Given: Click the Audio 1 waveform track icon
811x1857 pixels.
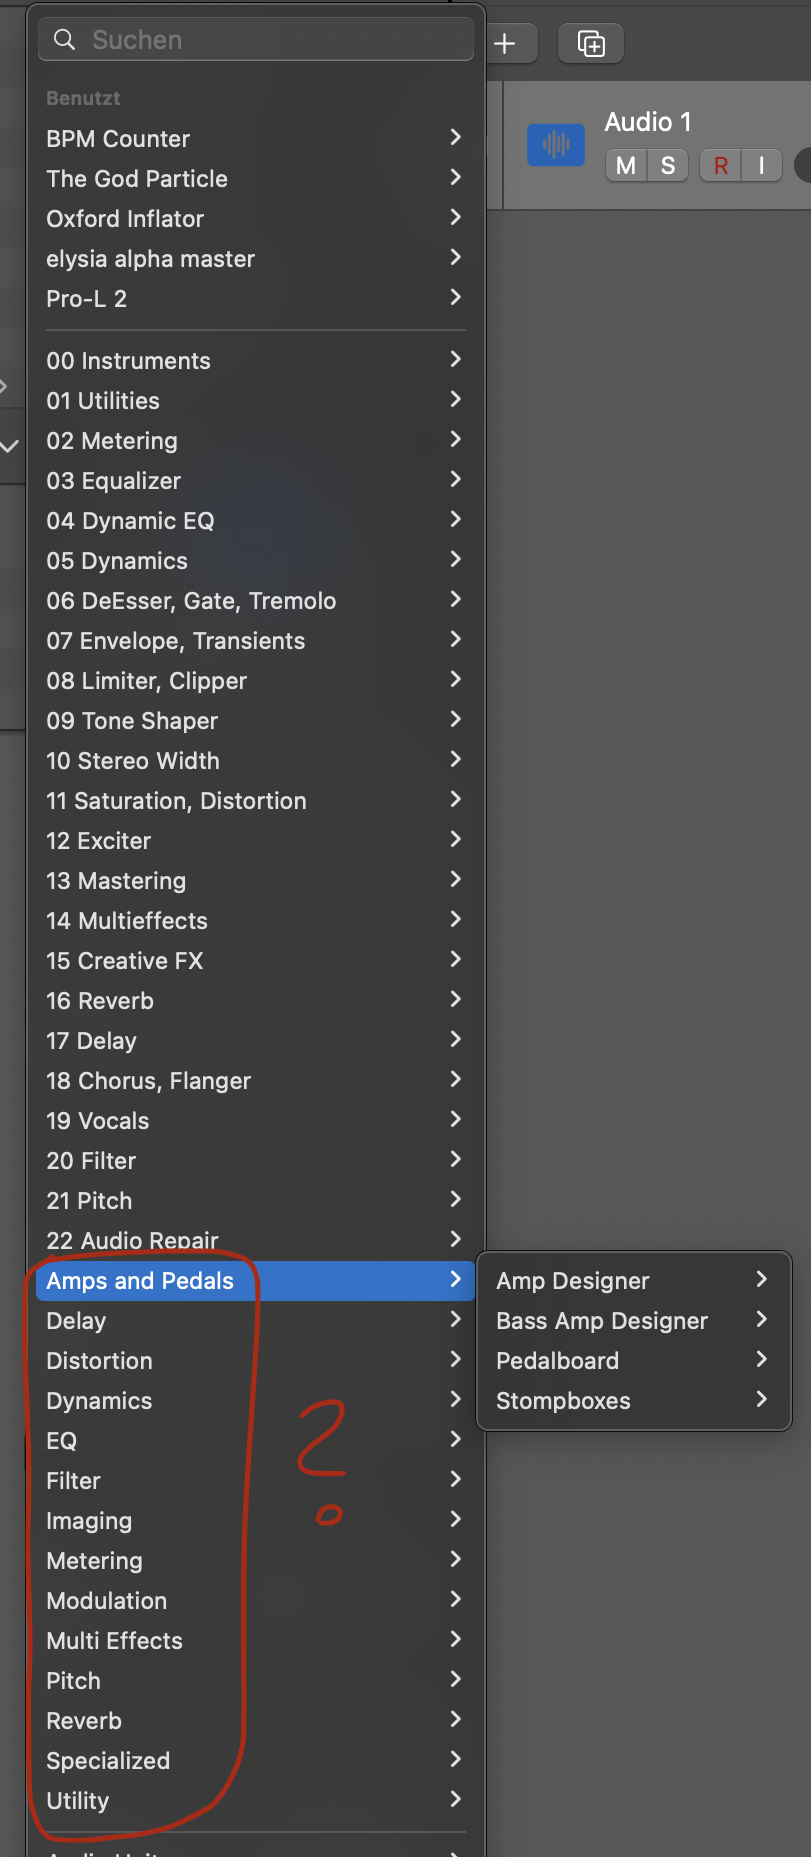Looking at the screenshot, I should (556, 145).
